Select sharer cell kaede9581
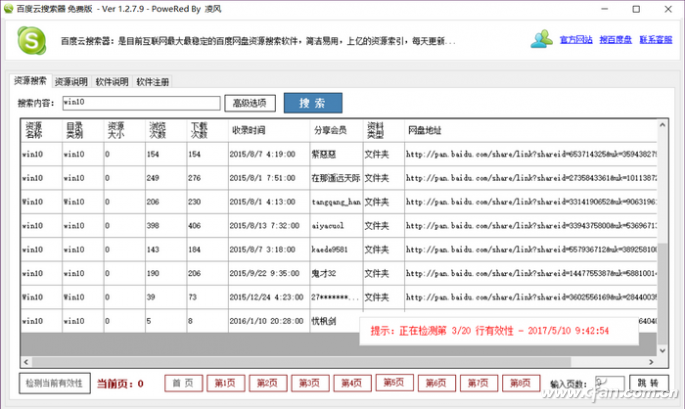685x409 pixels. pyautogui.click(x=336, y=250)
